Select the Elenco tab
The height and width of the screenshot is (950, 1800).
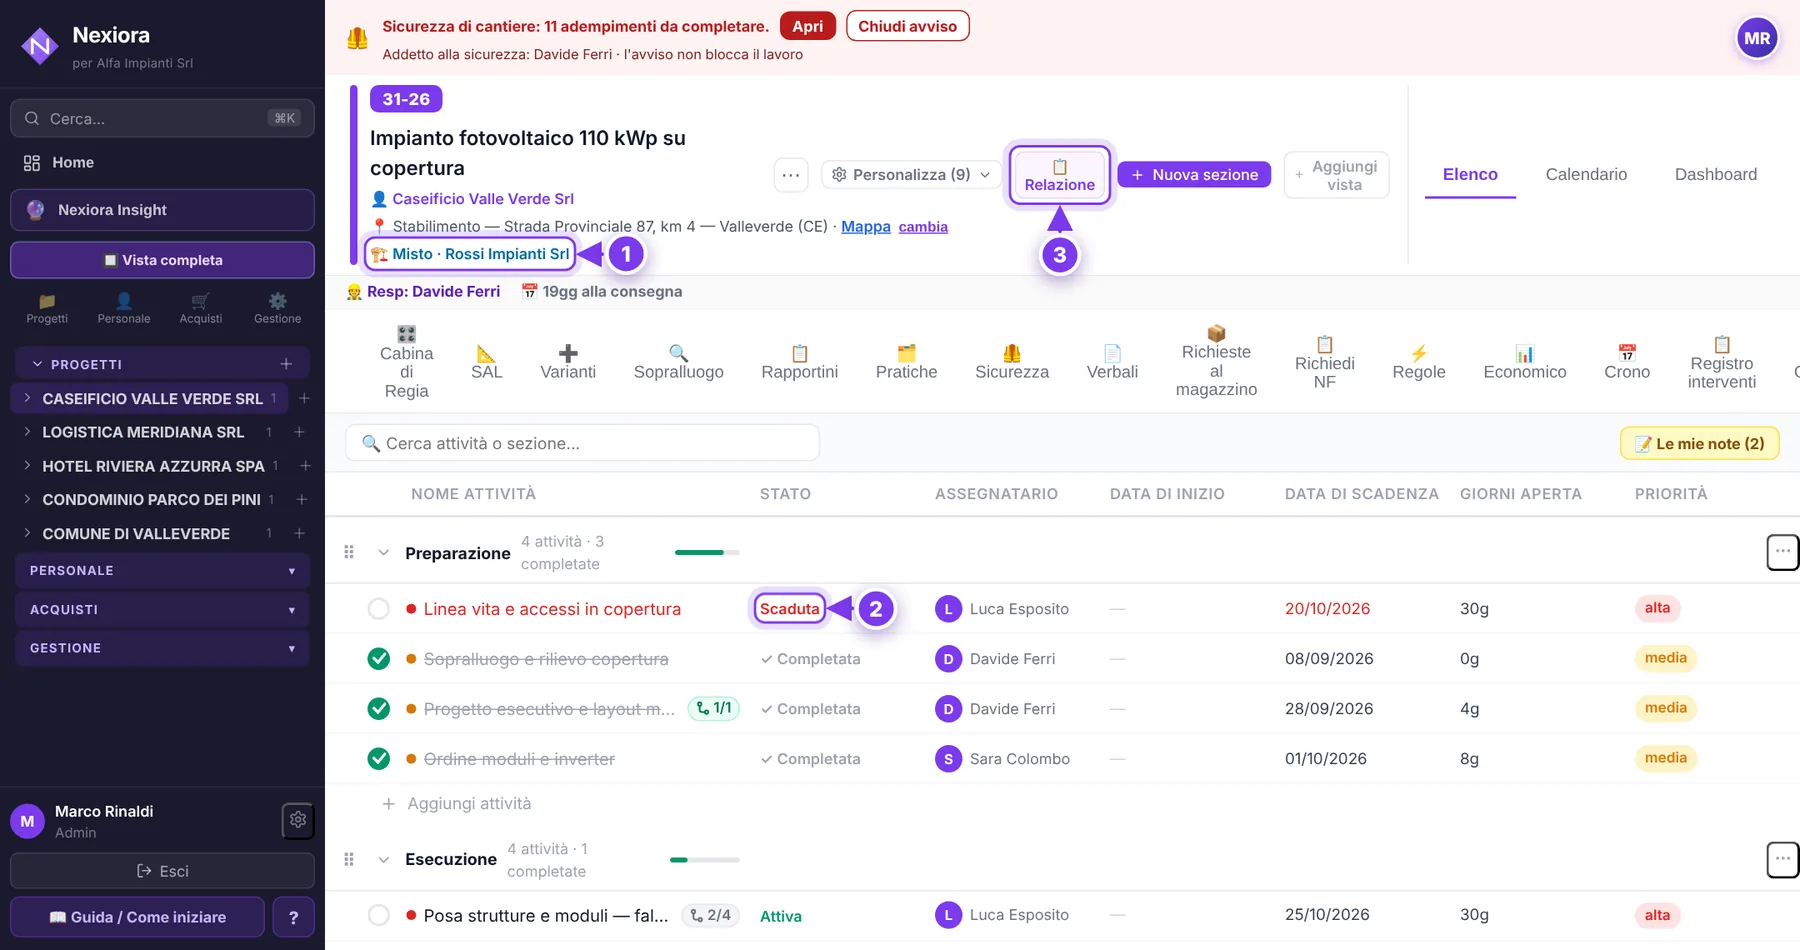click(x=1470, y=174)
